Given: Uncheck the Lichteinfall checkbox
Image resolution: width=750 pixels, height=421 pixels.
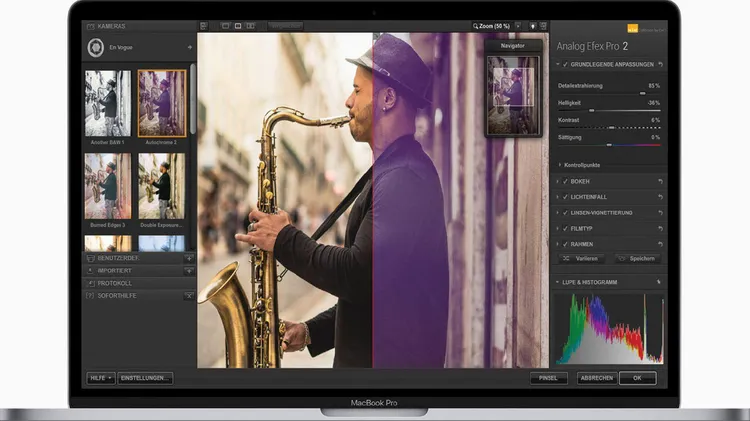Looking at the screenshot, I should (565, 197).
